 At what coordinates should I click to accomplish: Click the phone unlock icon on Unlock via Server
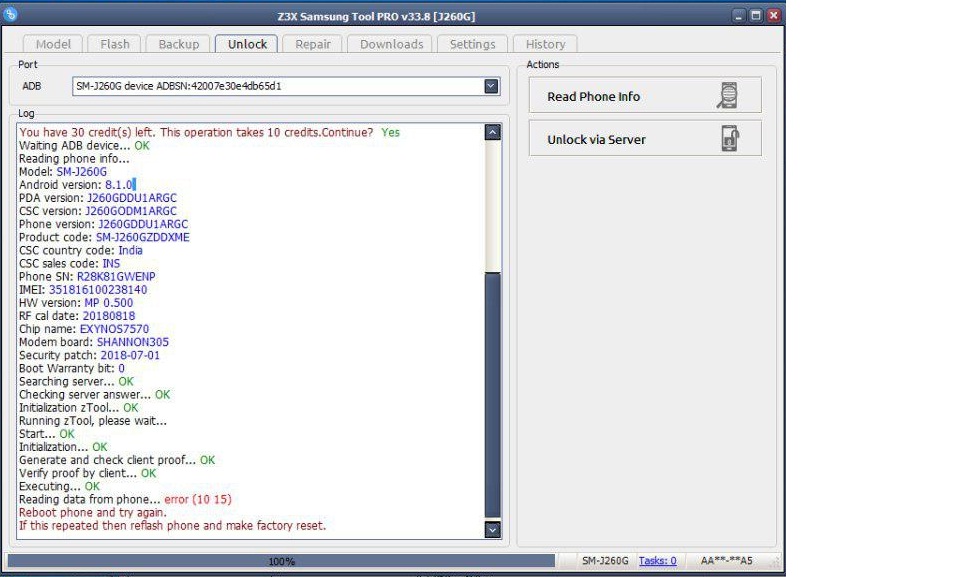(x=730, y=138)
